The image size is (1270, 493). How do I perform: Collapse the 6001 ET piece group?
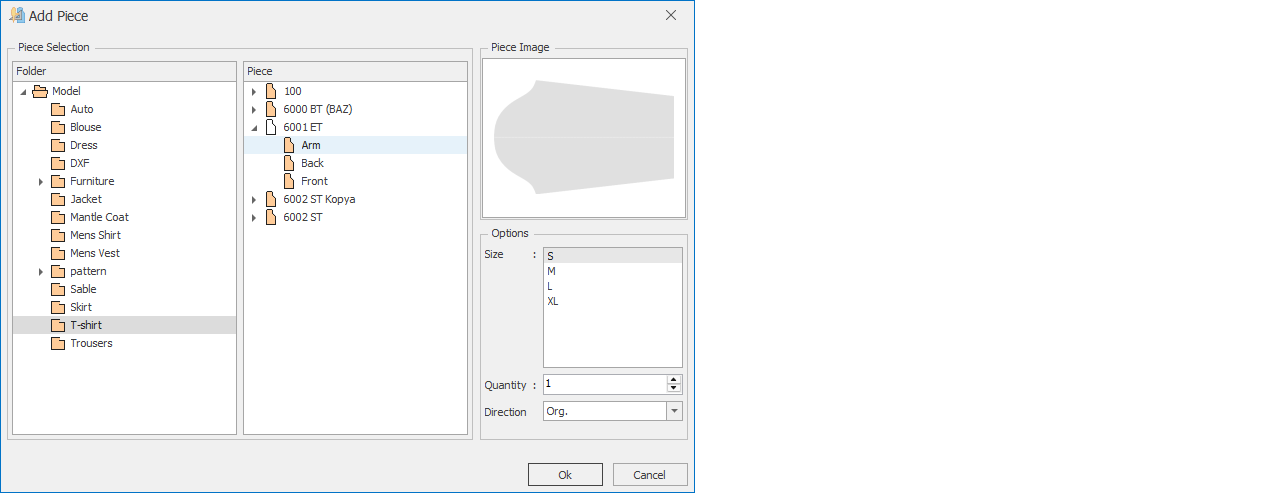(254, 128)
